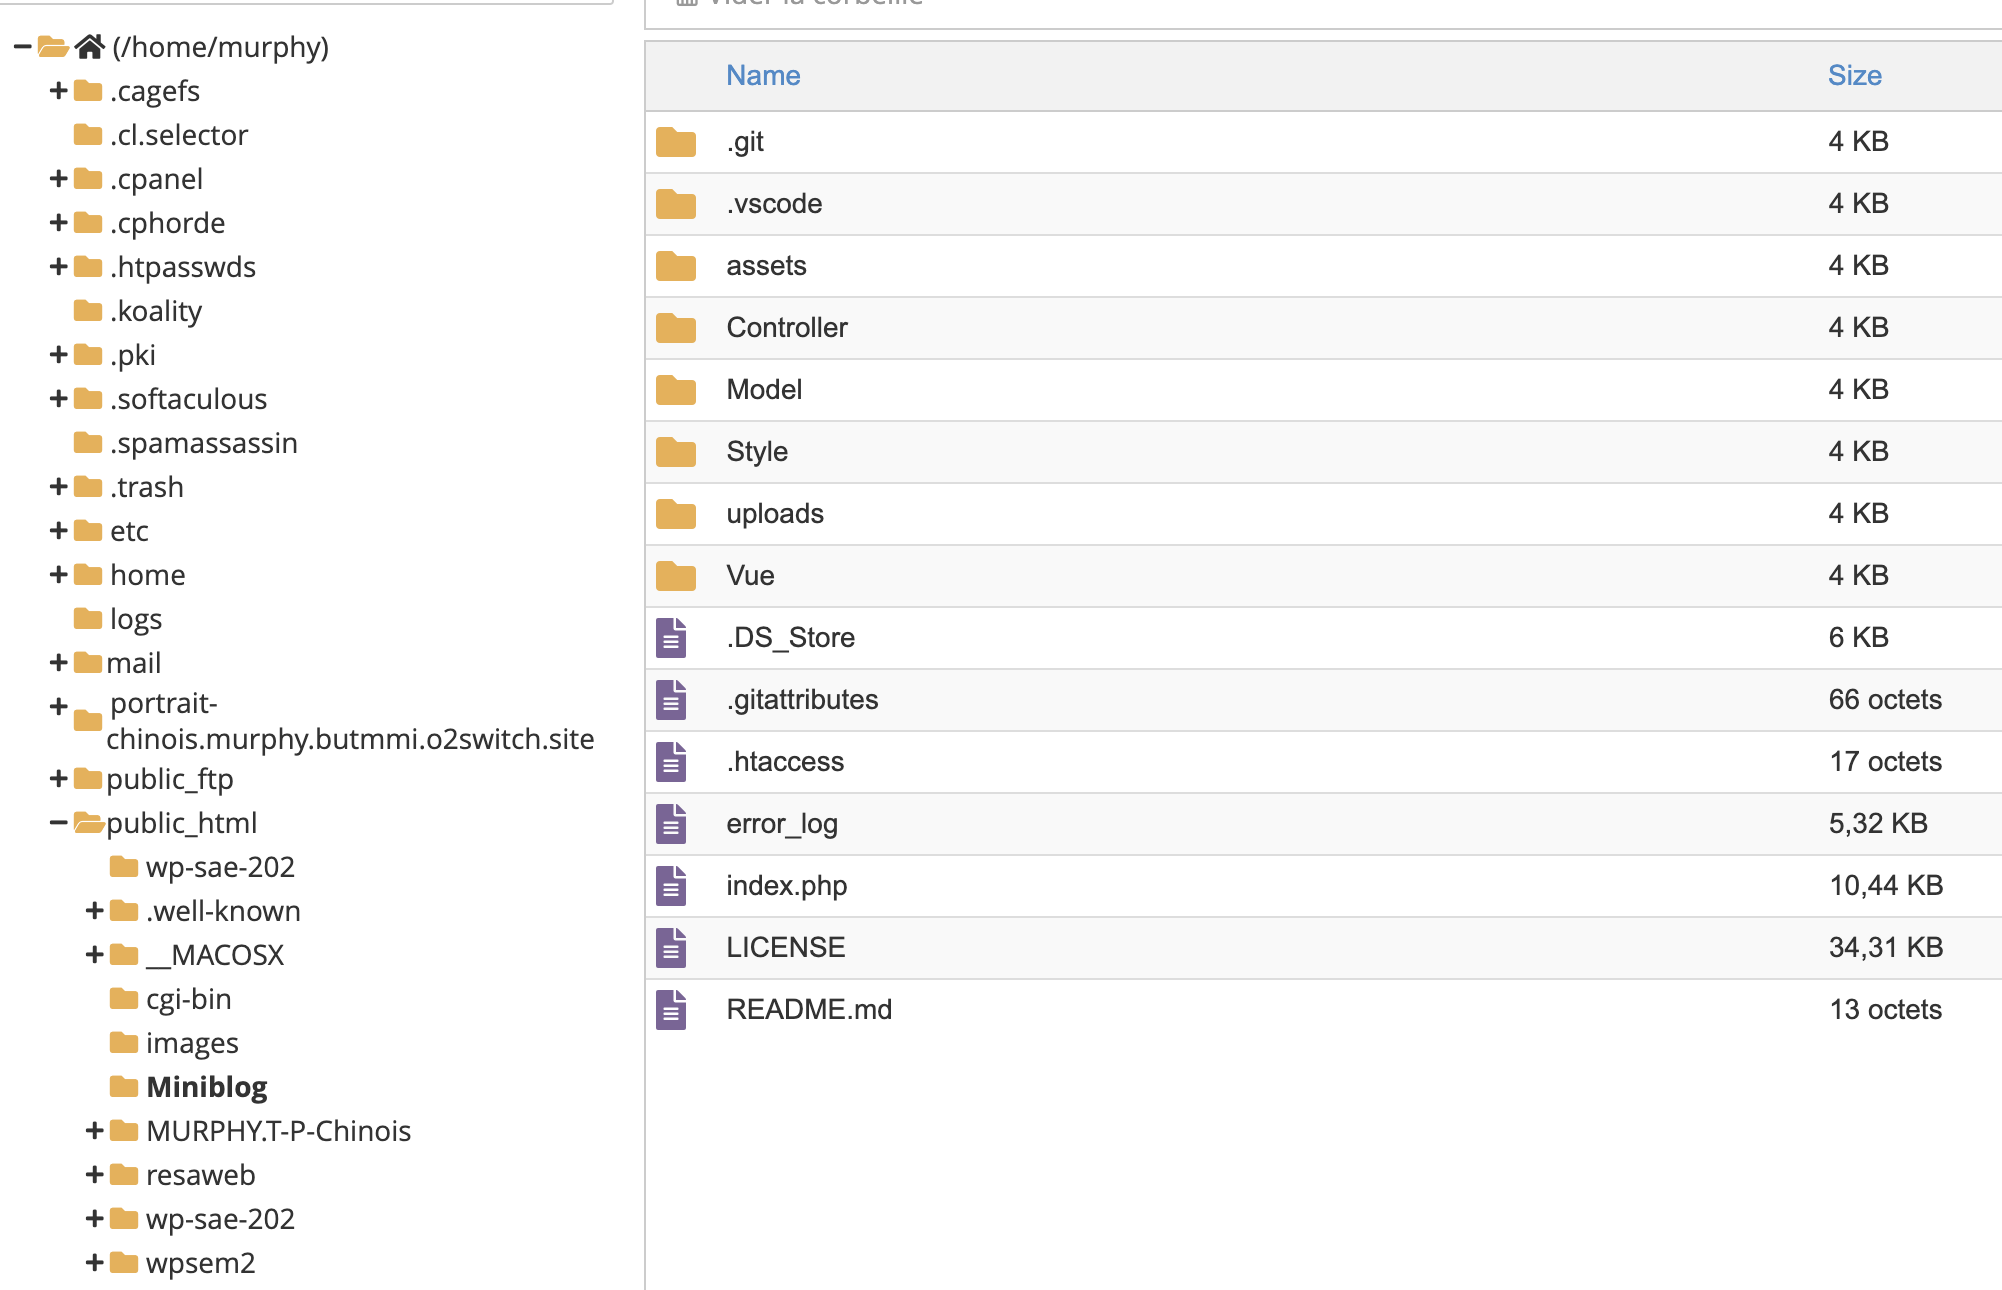The image size is (2002, 1290).
Task: Expand the .cagefs folder
Action: point(58,91)
